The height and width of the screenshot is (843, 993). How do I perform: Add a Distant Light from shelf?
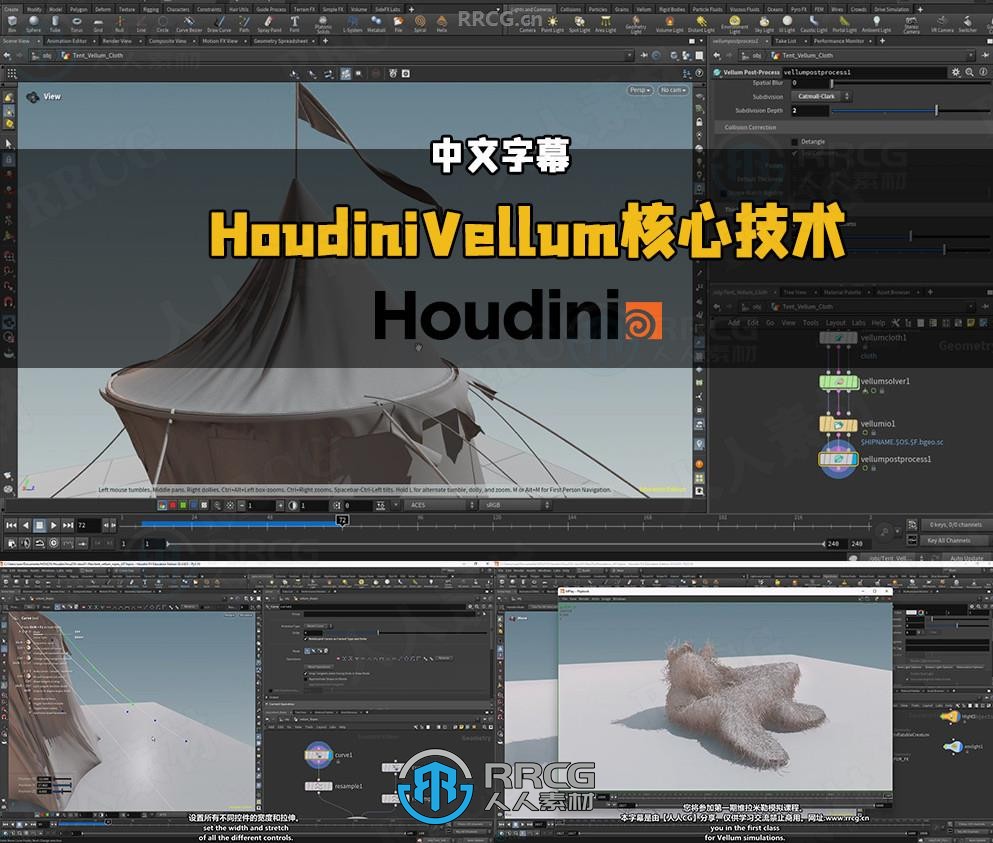(701, 24)
